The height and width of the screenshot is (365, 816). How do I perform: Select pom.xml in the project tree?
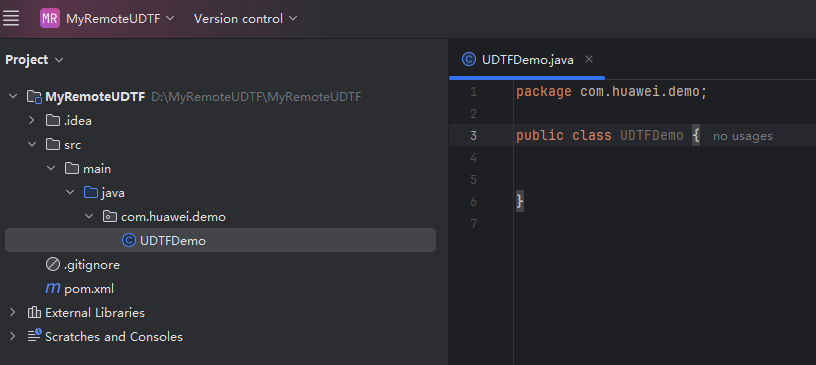pos(220,288)
